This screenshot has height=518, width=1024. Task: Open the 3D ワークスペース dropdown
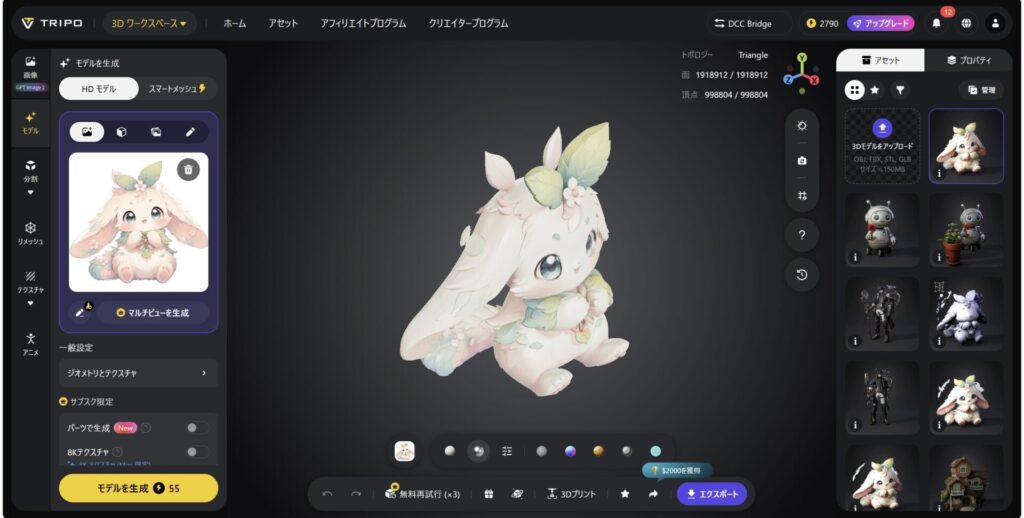(x=149, y=23)
